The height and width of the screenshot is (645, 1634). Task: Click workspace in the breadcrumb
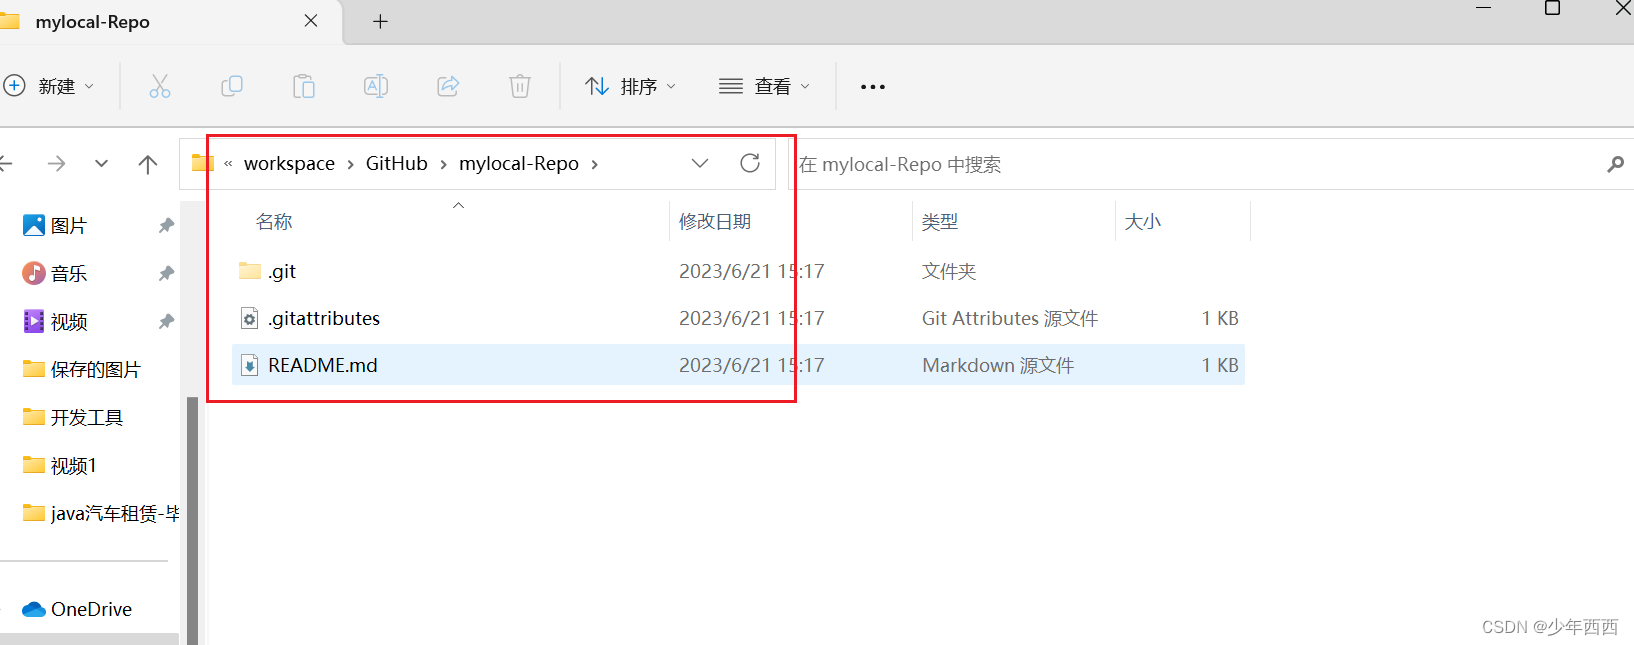289,164
